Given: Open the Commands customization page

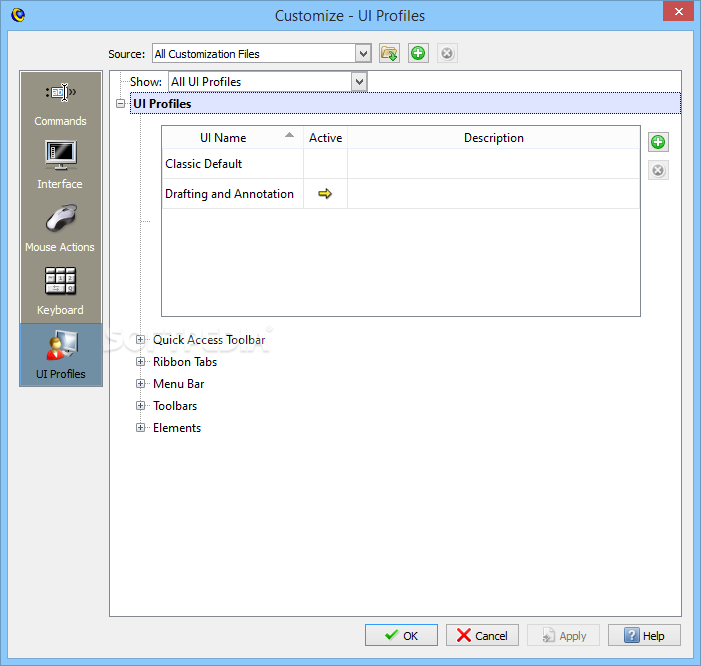Looking at the screenshot, I should tap(61, 104).
